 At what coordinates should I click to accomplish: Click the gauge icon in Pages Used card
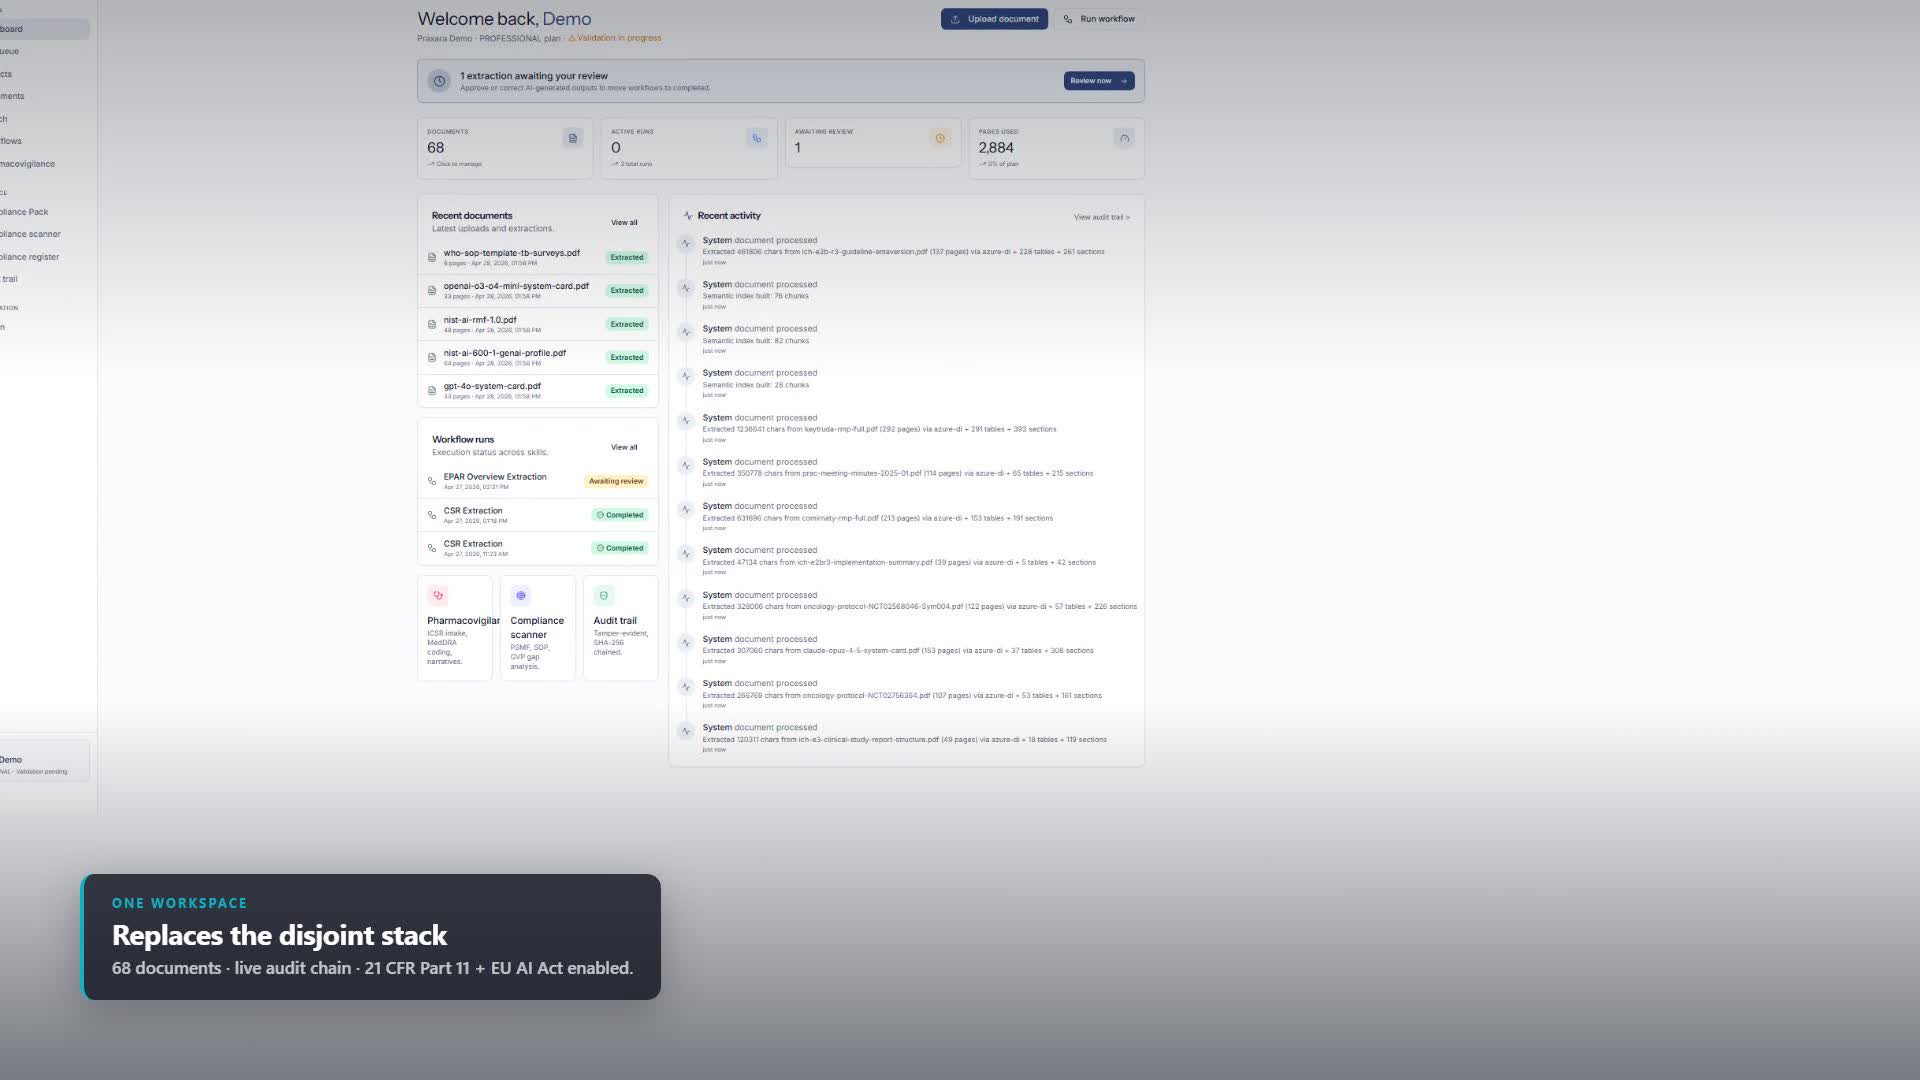click(x=1124, y=138)
